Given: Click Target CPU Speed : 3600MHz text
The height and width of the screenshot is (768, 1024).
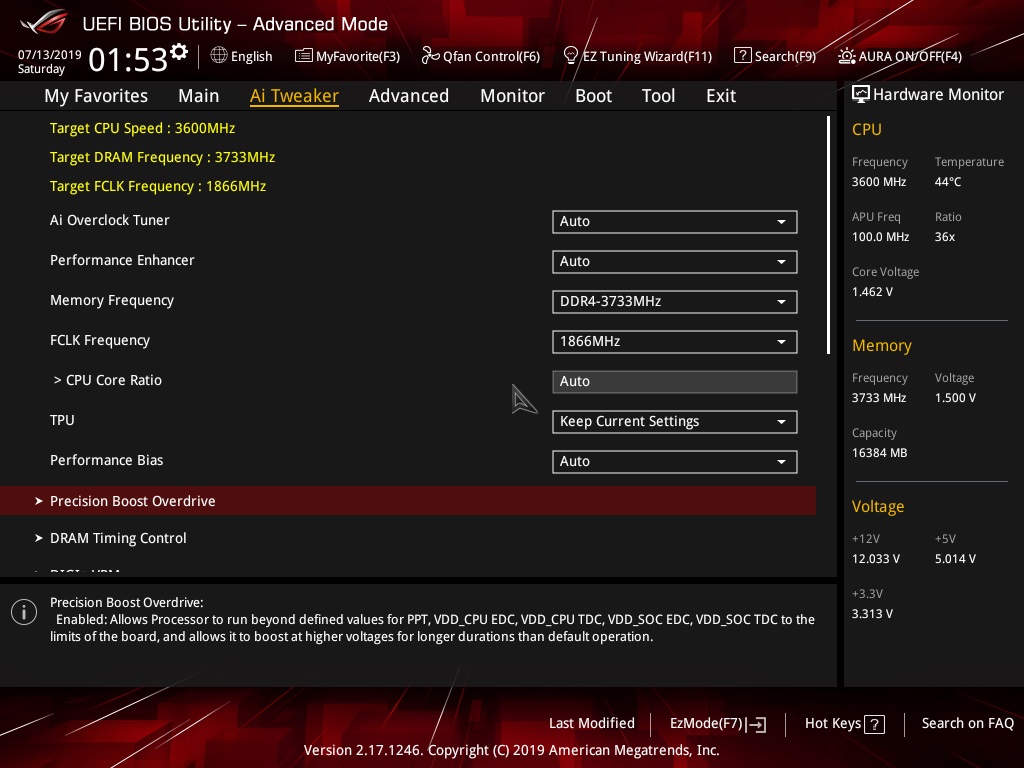Looking at the screenshot, I should coord(142,128).
